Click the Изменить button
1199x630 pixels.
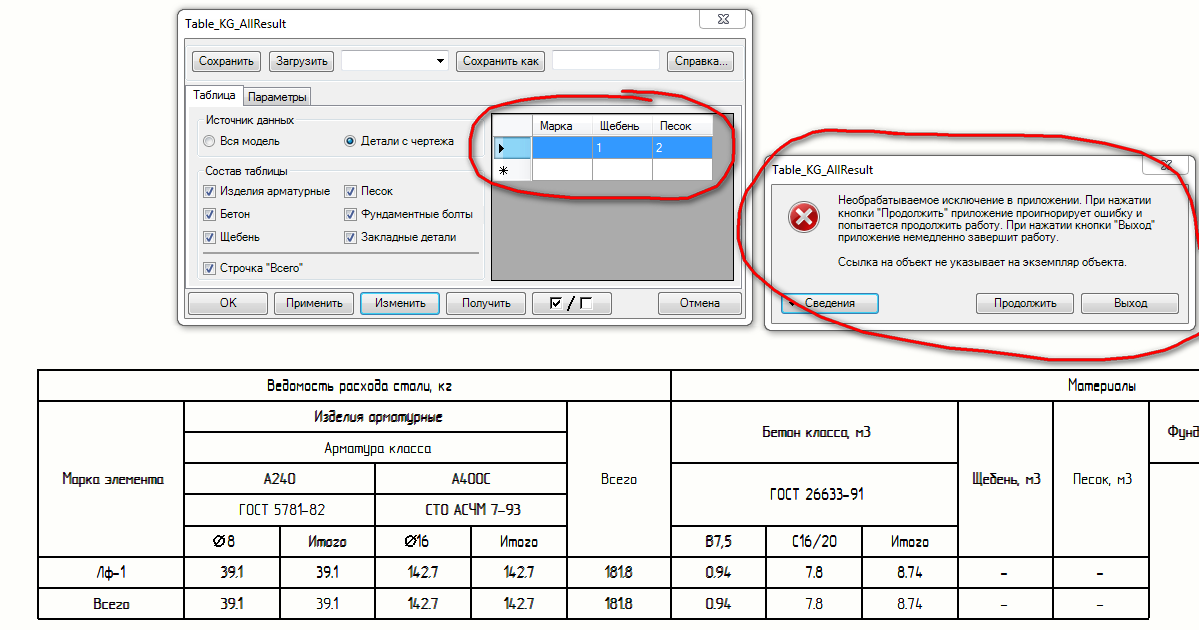400,304
